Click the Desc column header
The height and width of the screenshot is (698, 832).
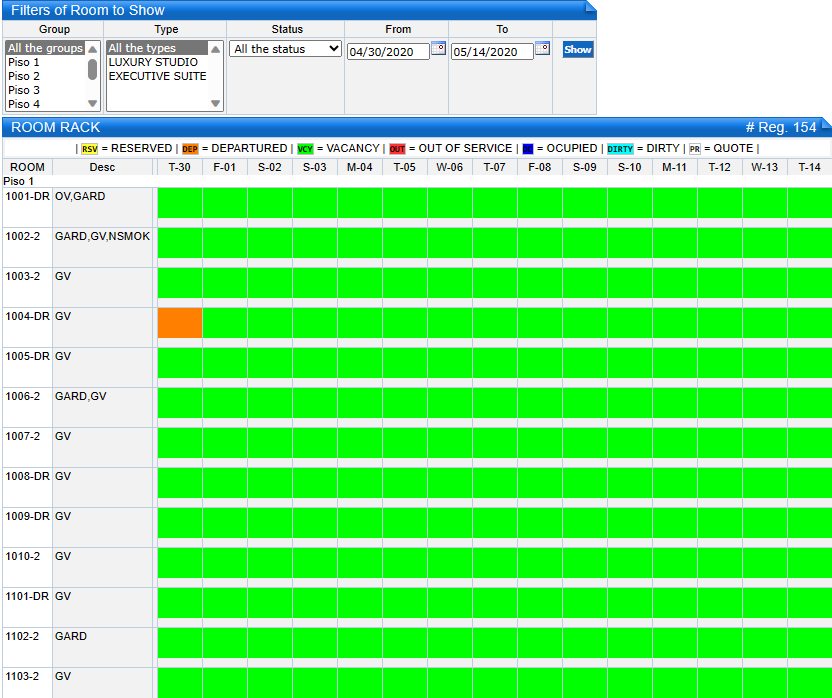pyautogui.click(x=102, y=167)
